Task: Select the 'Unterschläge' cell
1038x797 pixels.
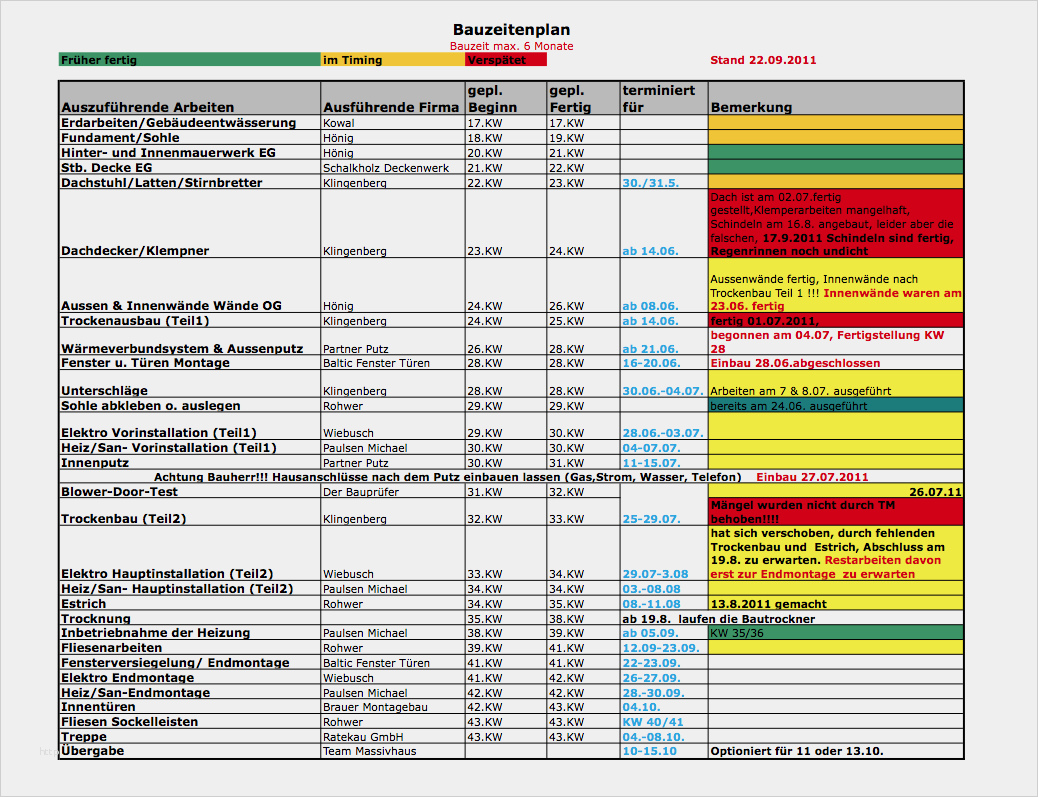Action: point(189,384)
